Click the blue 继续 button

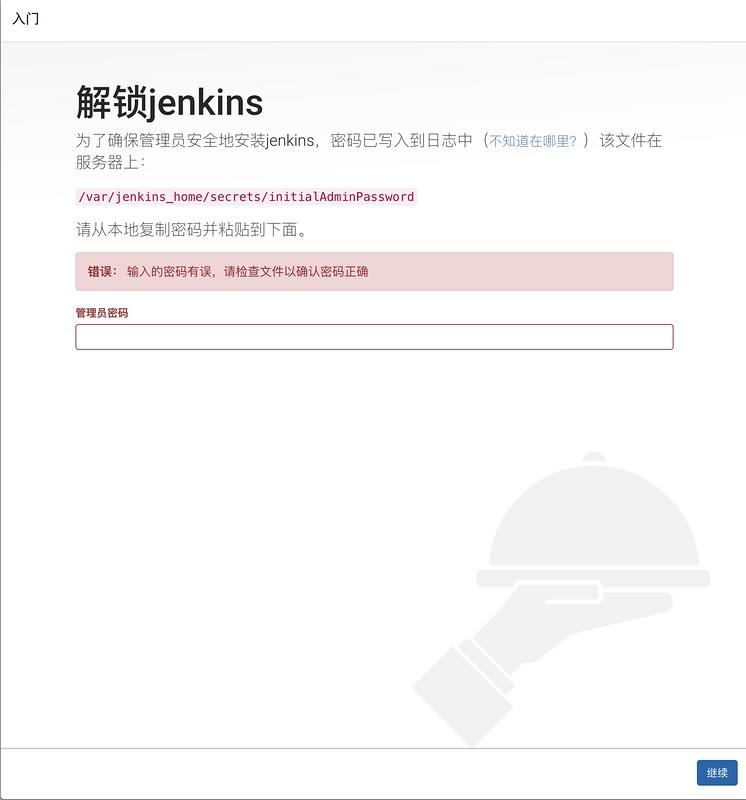(x=717, y=772)
